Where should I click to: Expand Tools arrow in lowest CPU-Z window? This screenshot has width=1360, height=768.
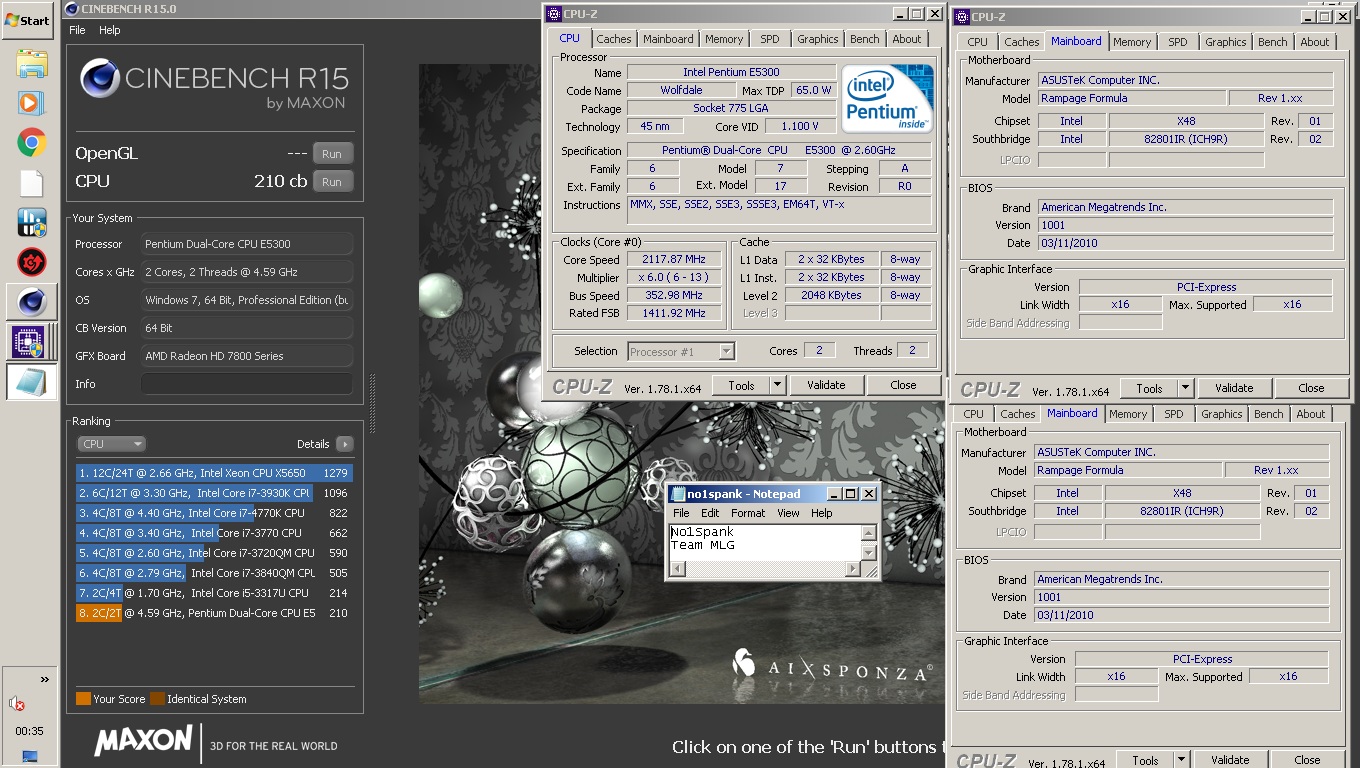point(1181,760)
